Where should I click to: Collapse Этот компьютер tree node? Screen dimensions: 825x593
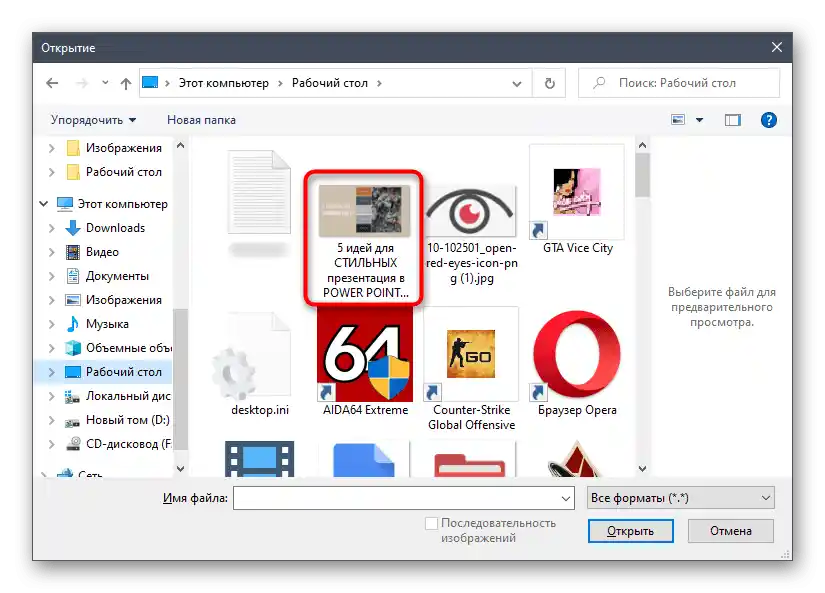point(44,204)
